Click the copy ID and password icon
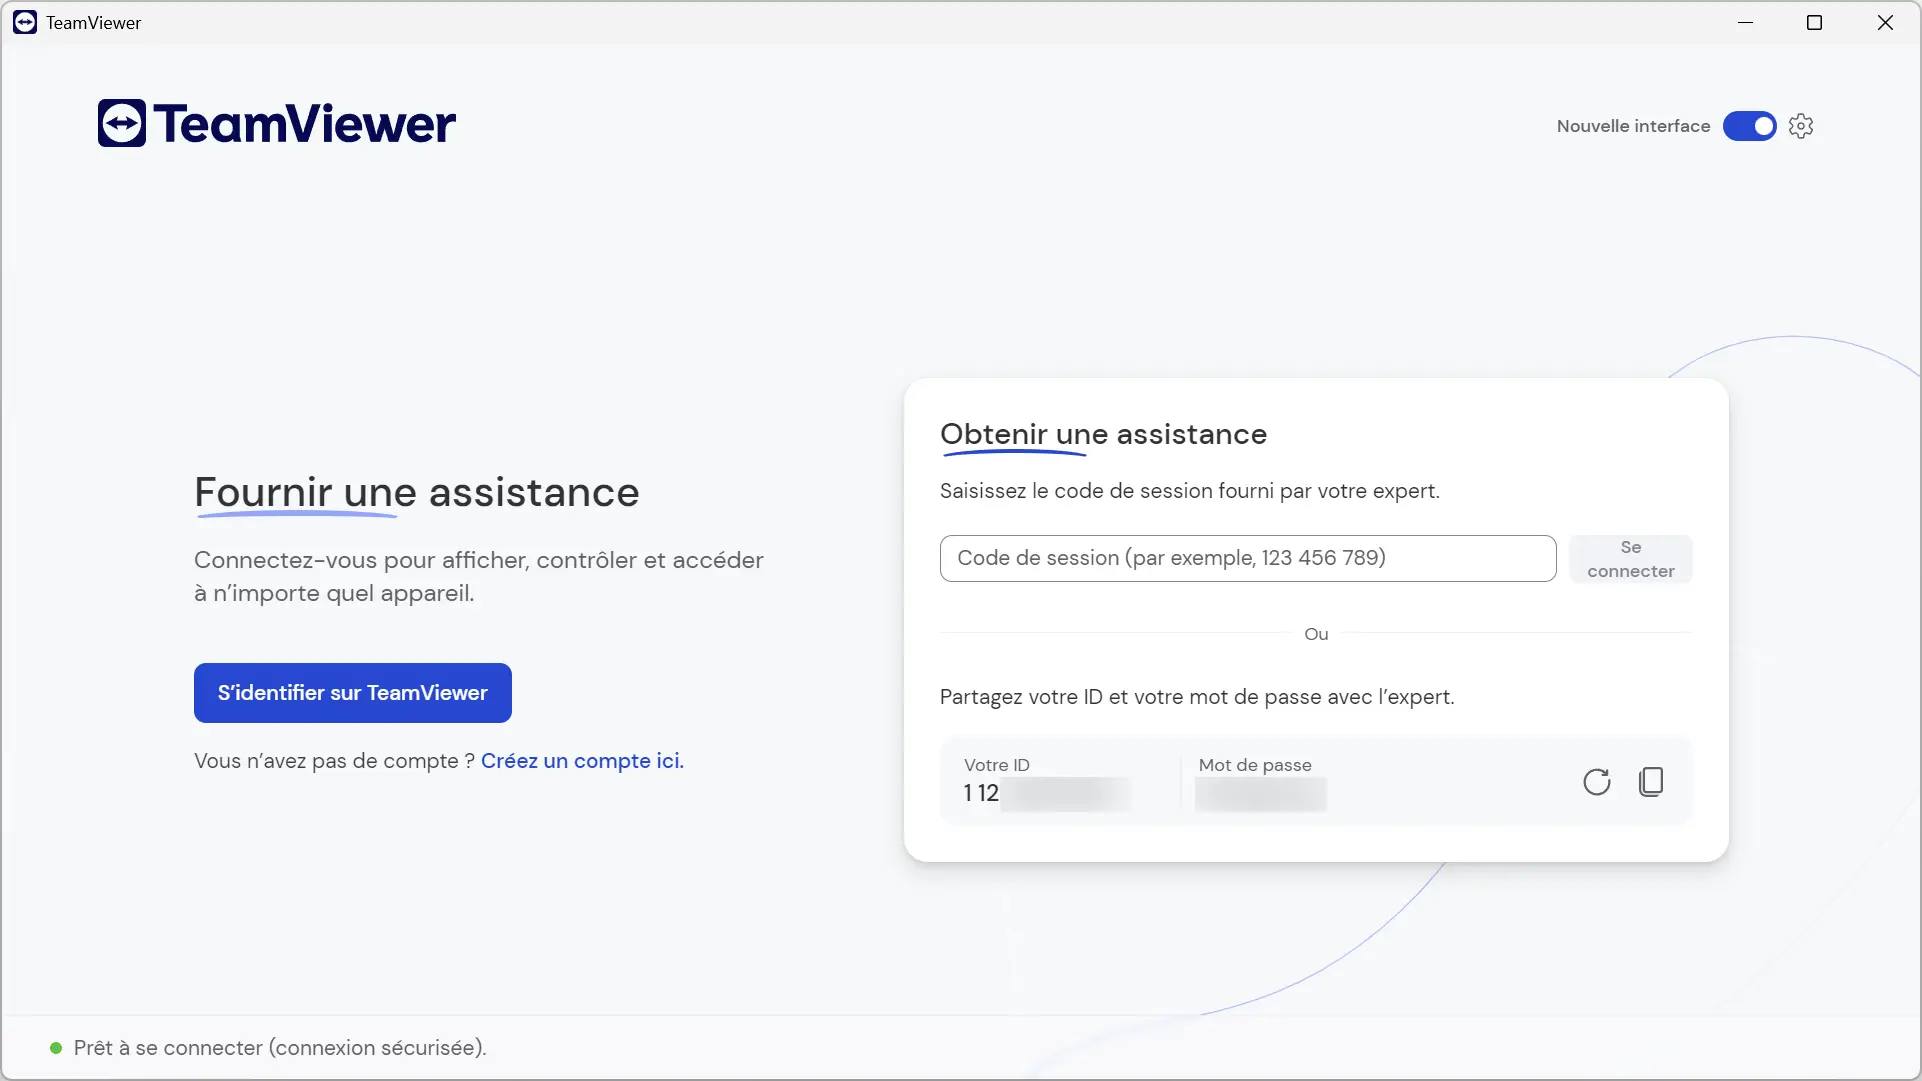 point(1650,780)
